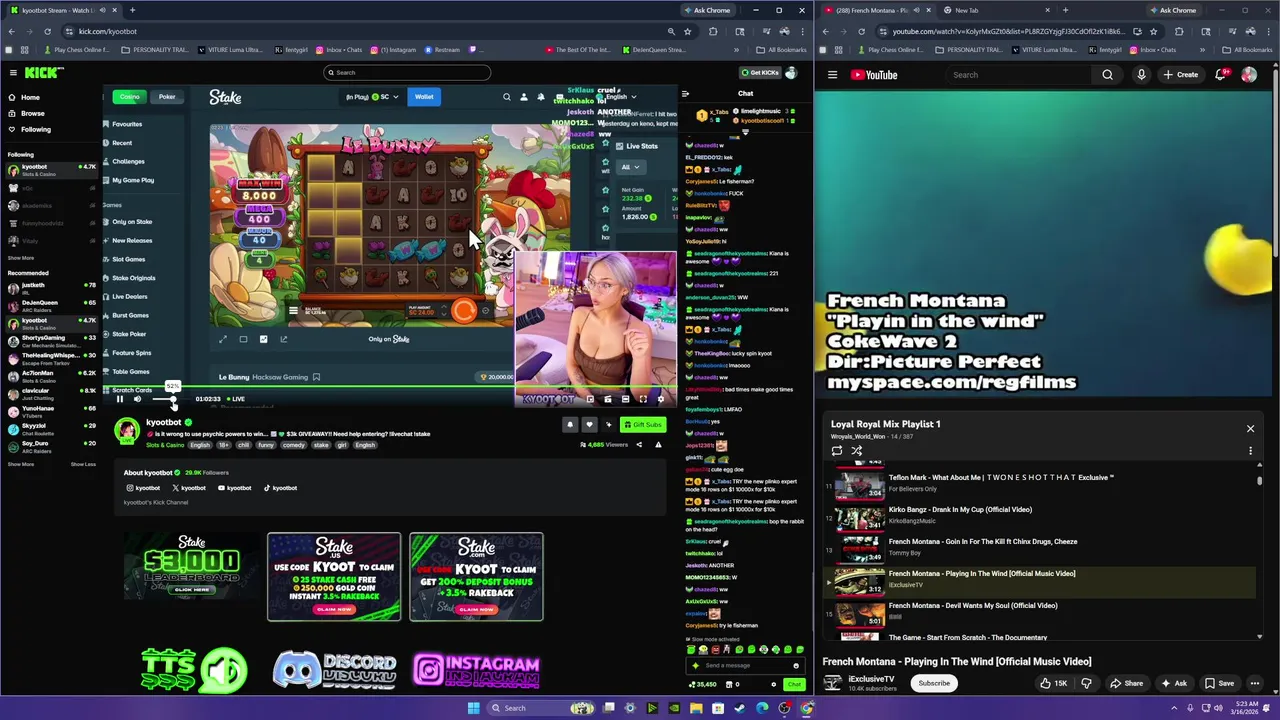Click the YouTube search box
This screenshot has width=1280, height=720.
tap(1019, 75)
